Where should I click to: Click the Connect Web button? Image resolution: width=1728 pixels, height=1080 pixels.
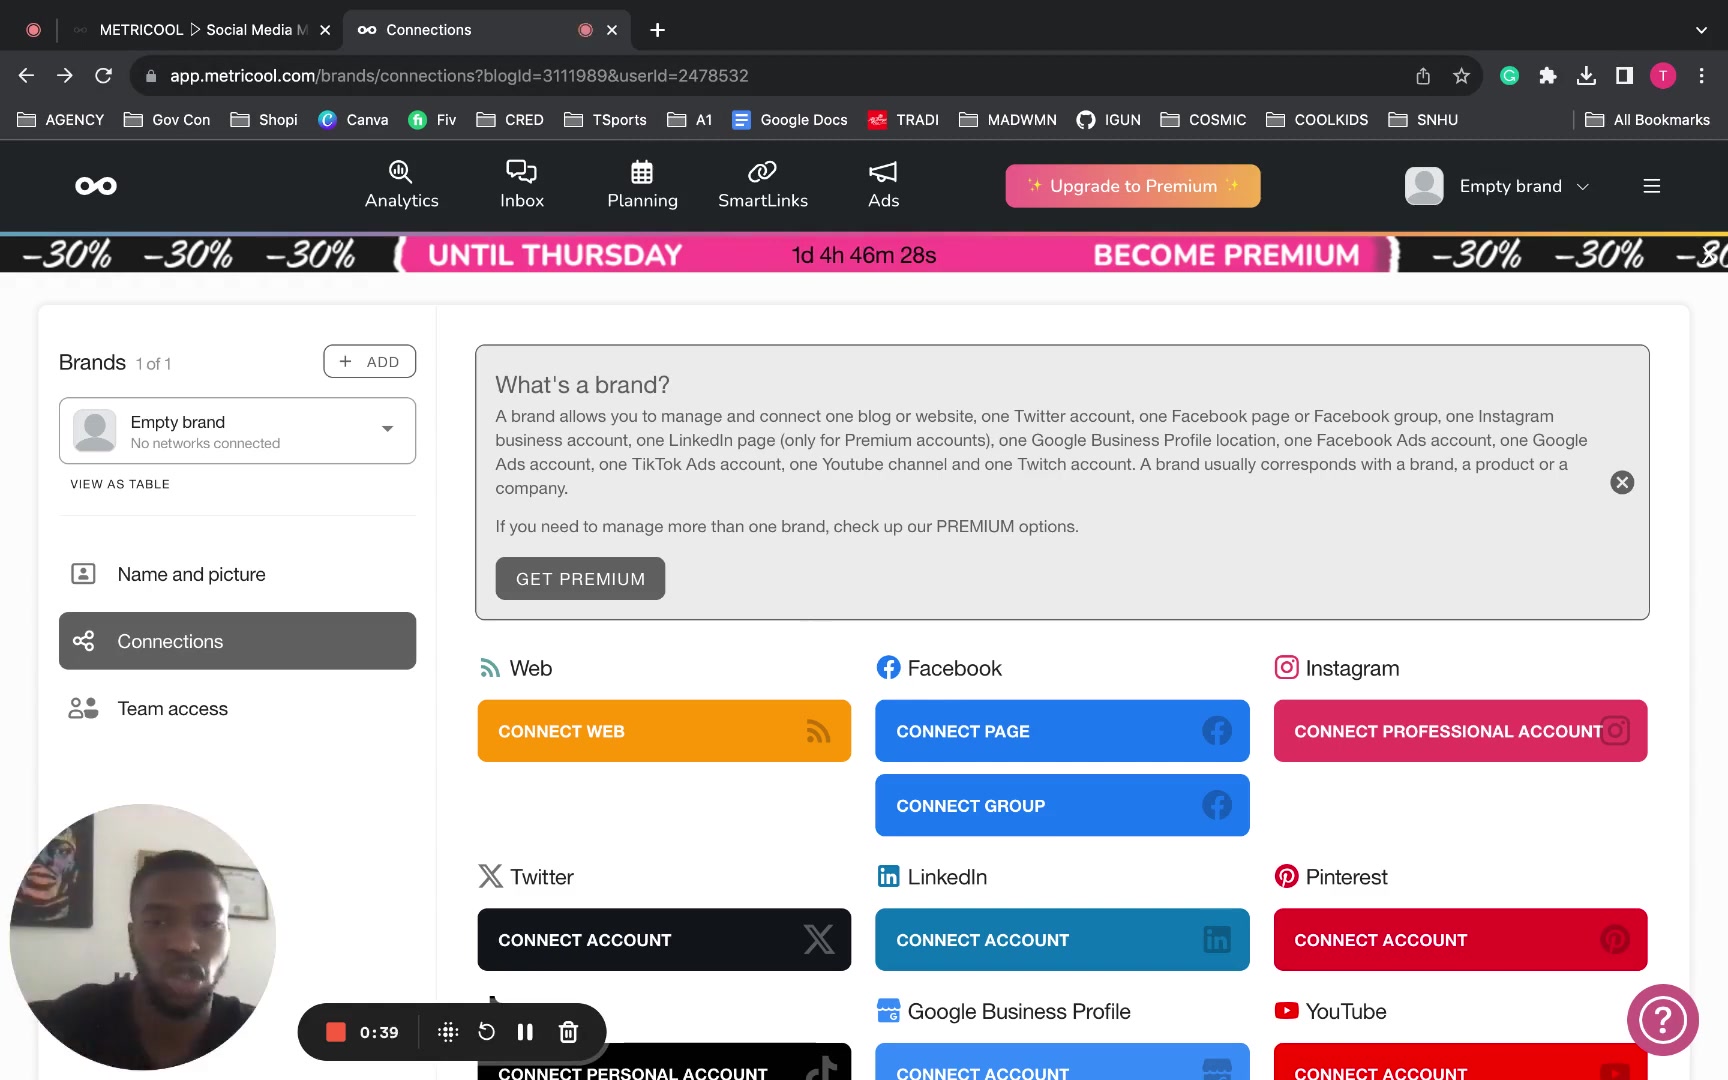coord(664,731)
